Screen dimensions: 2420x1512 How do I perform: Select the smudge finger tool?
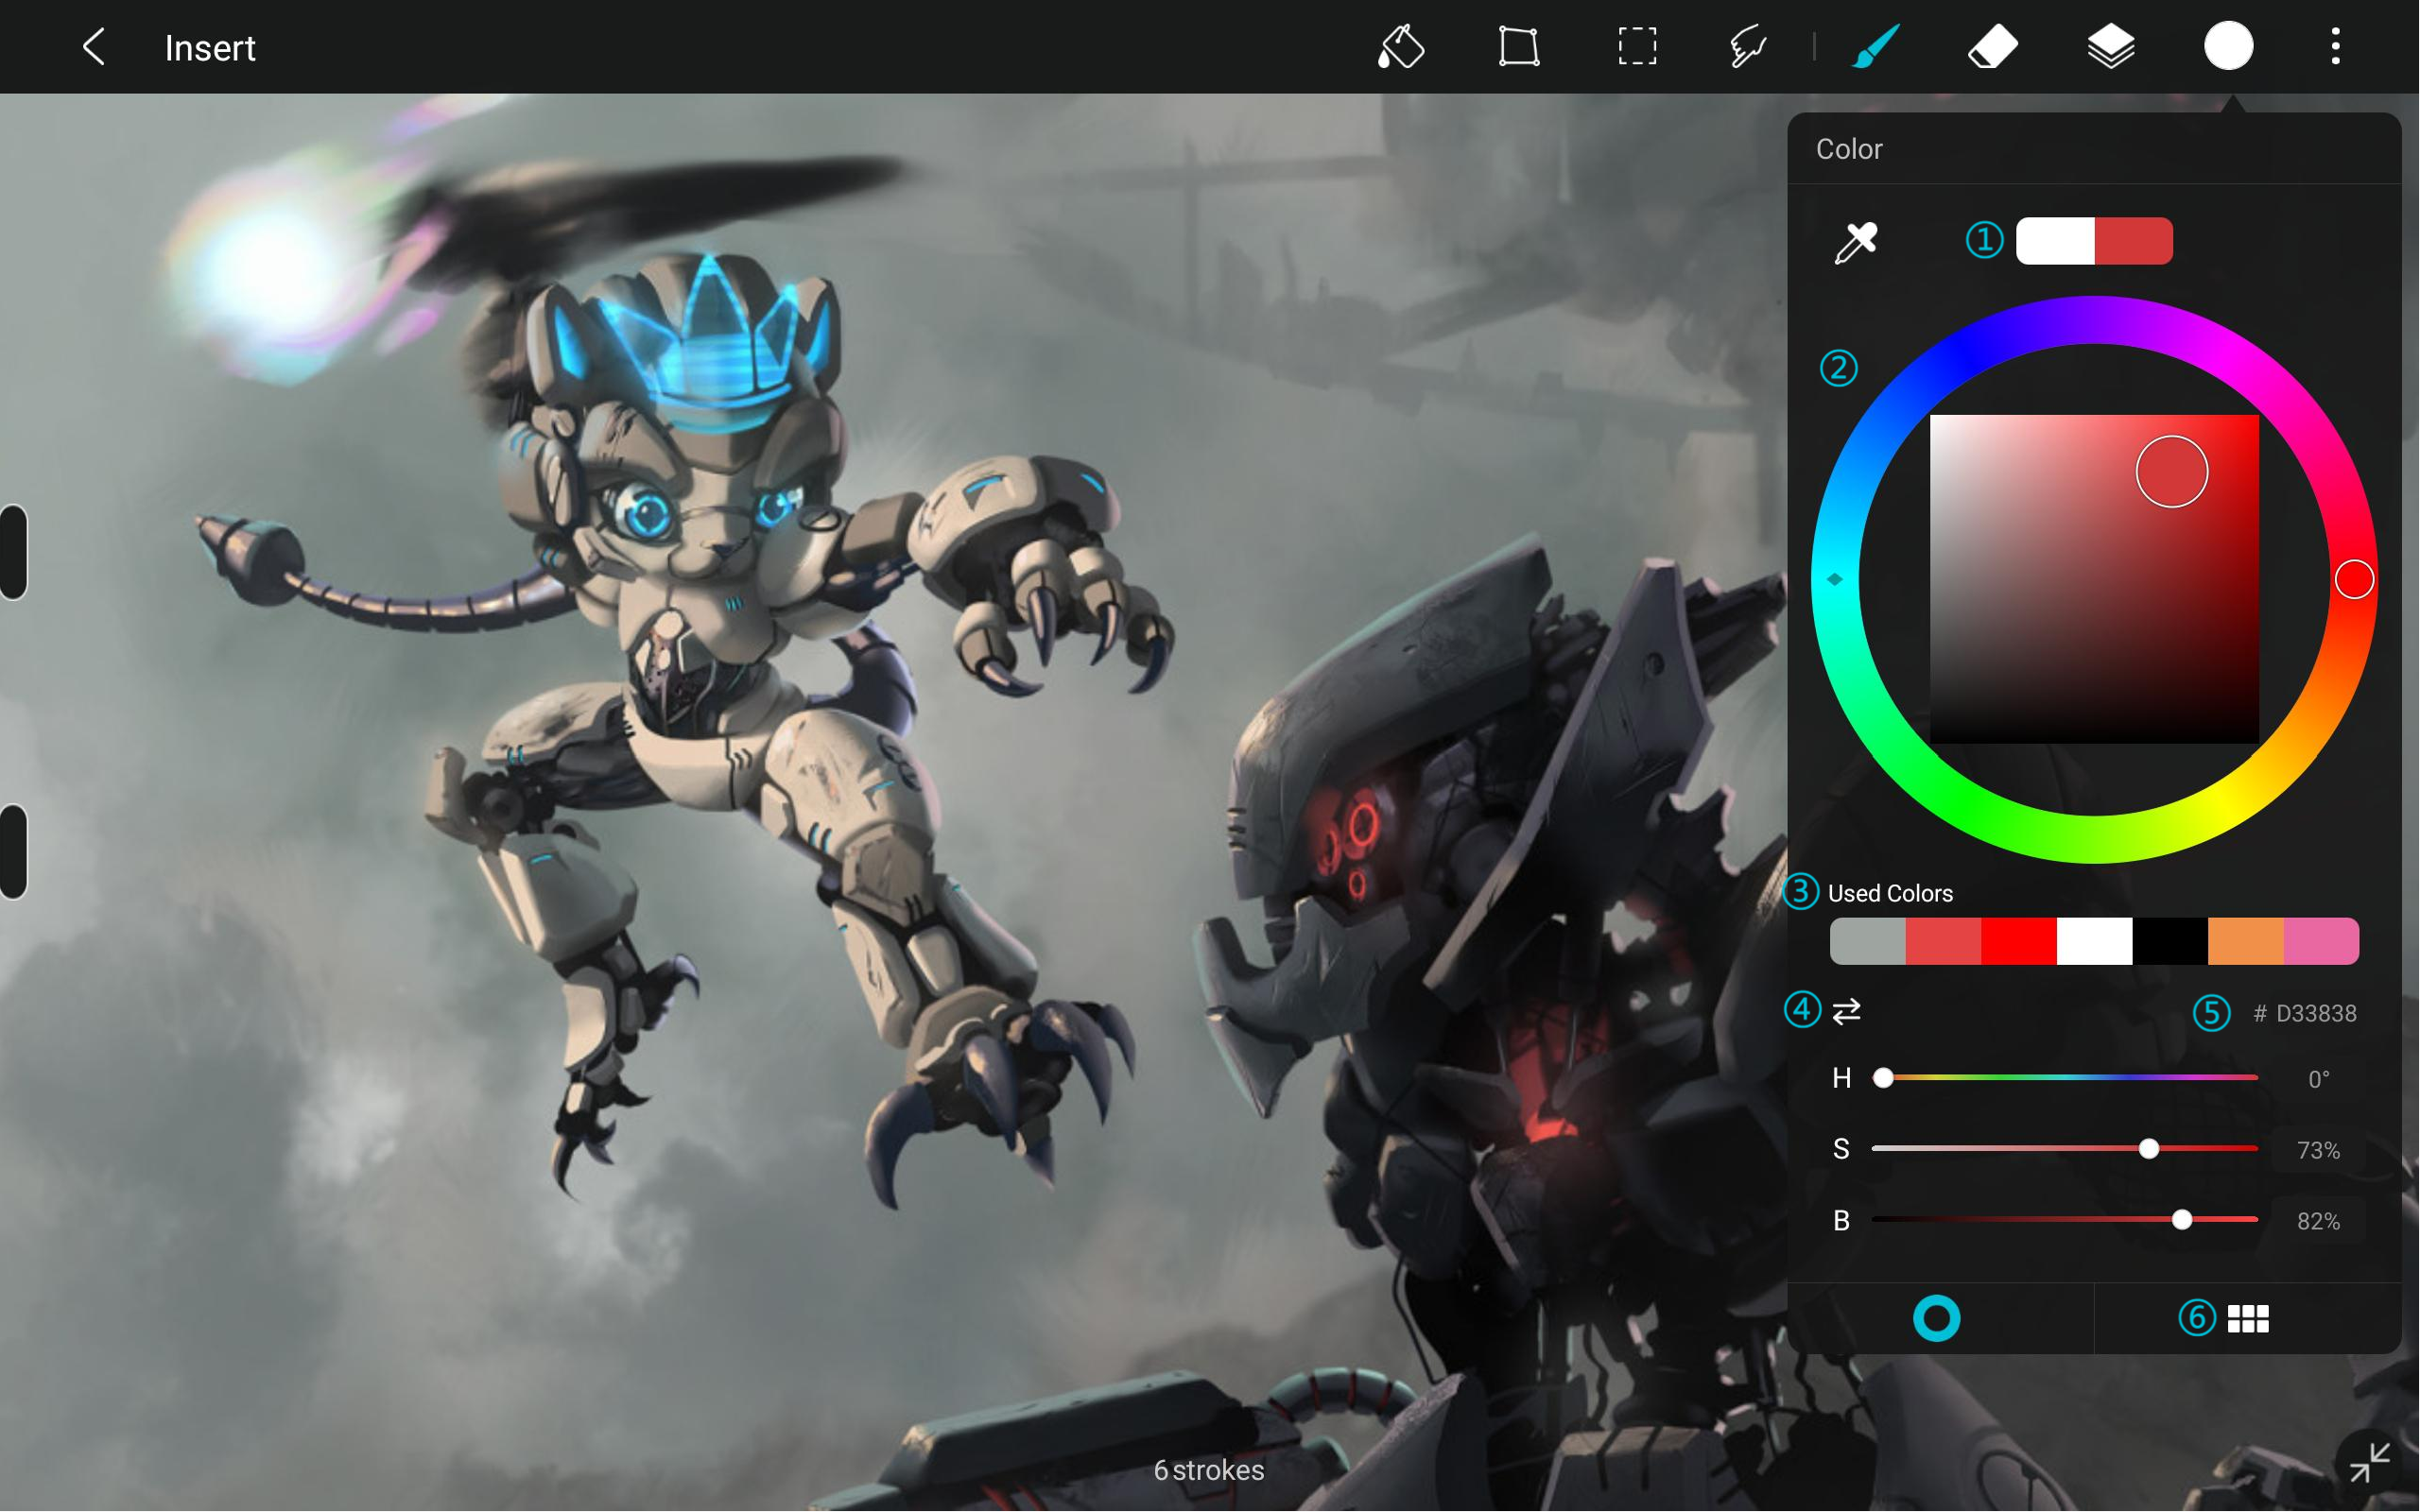(1748, 47)
